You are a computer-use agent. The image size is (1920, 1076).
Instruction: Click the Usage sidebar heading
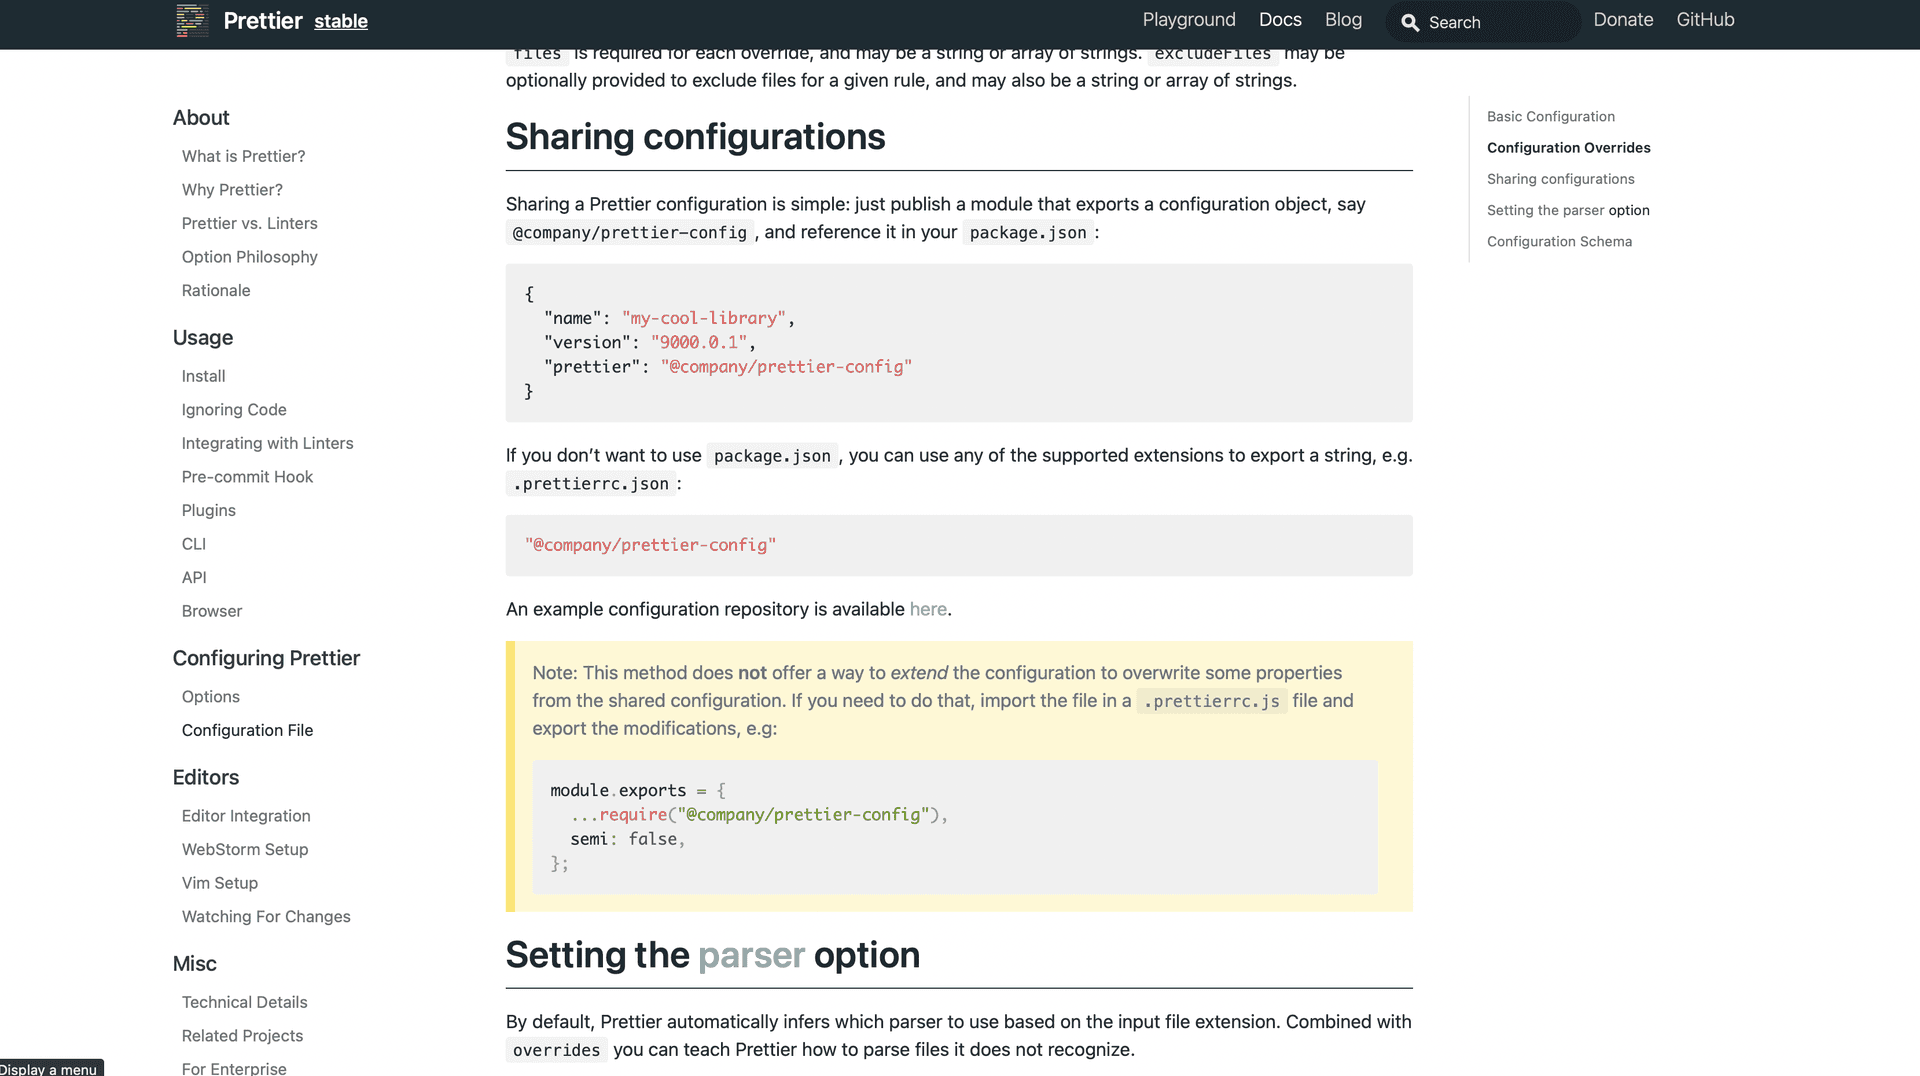click(203, 338)
